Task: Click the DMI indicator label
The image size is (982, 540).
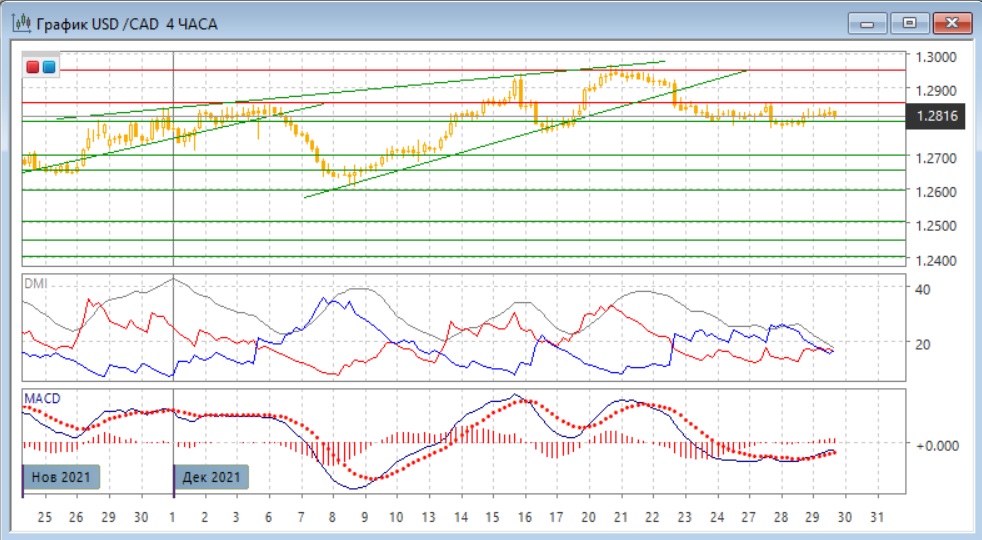Action: coord(35,283)
